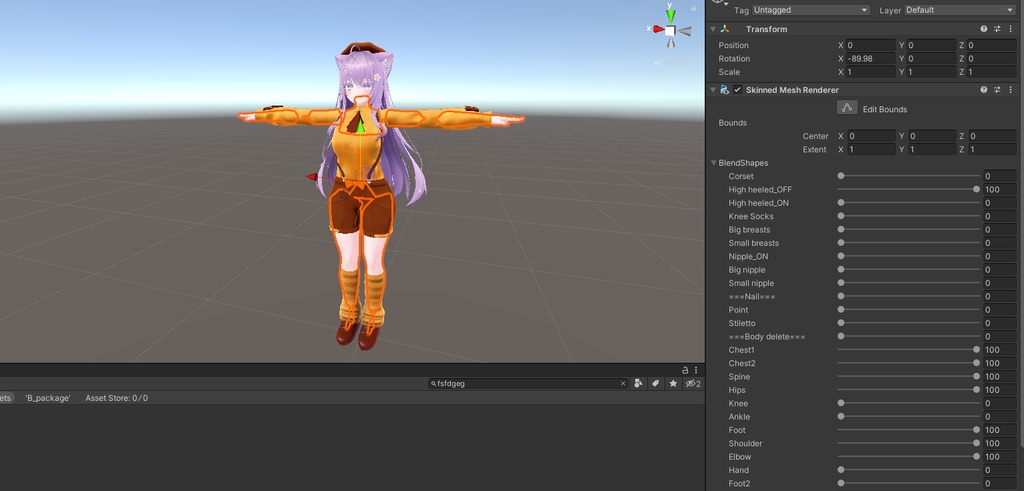
Task: Click the Big breasts blendshape slider
Action: 908,230
